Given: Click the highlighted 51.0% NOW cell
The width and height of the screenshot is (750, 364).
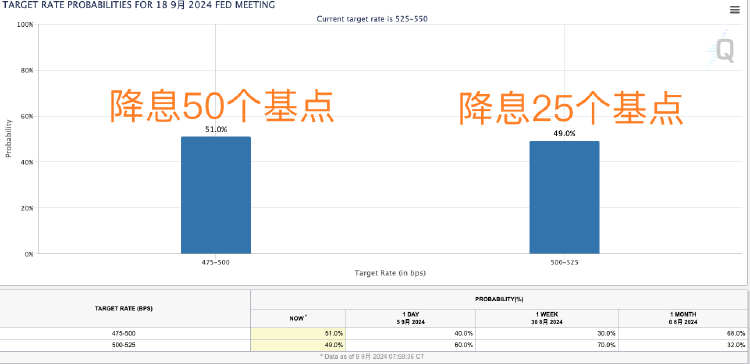Looking at the screenshot, I should click(298, 333).
